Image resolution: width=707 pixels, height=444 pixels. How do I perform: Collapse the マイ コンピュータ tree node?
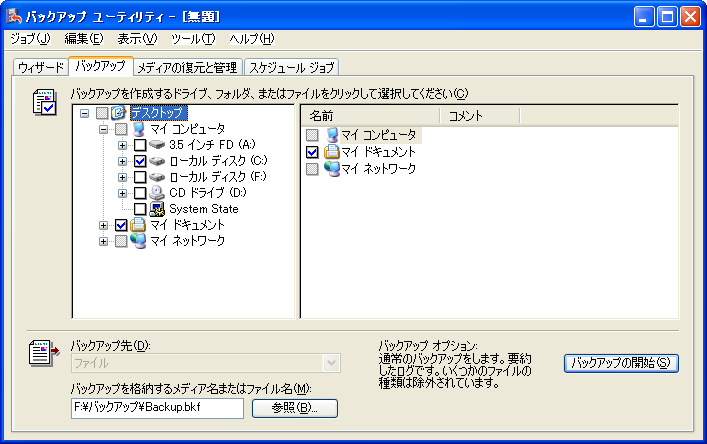103,129
